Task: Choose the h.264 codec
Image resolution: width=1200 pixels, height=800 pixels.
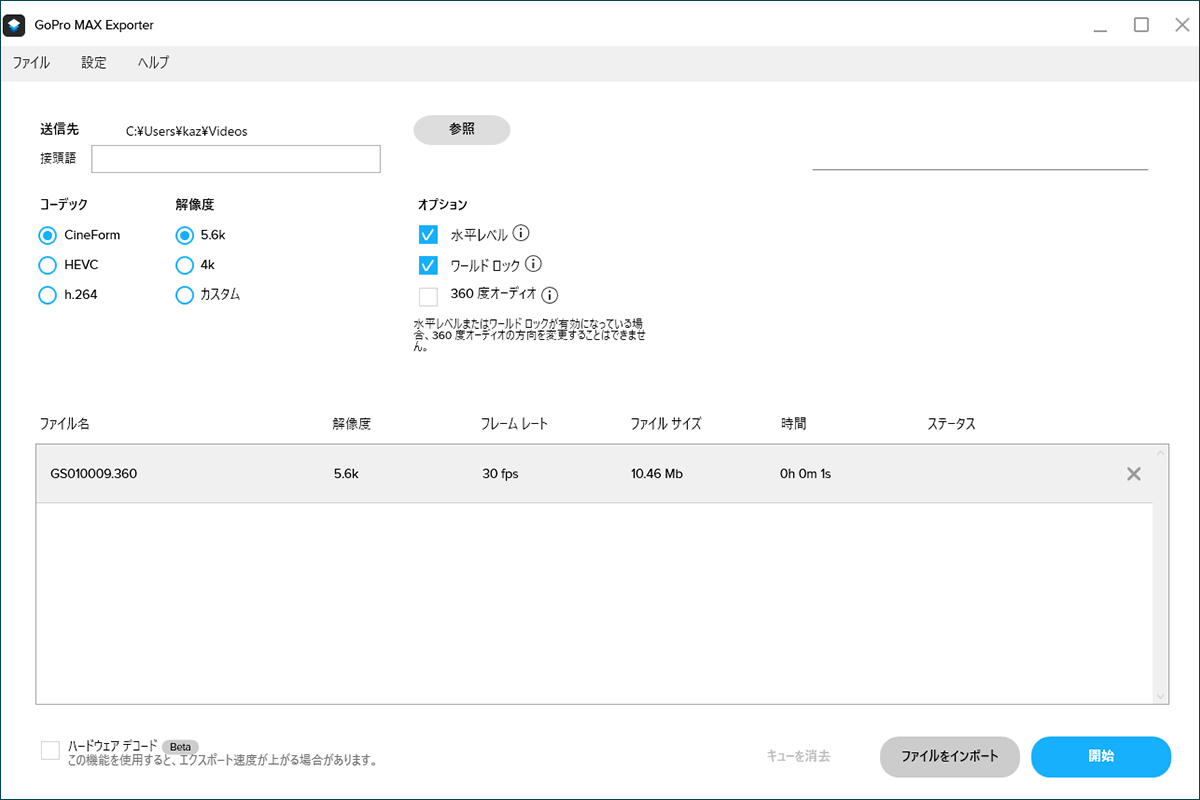Action: coord(47,295)
